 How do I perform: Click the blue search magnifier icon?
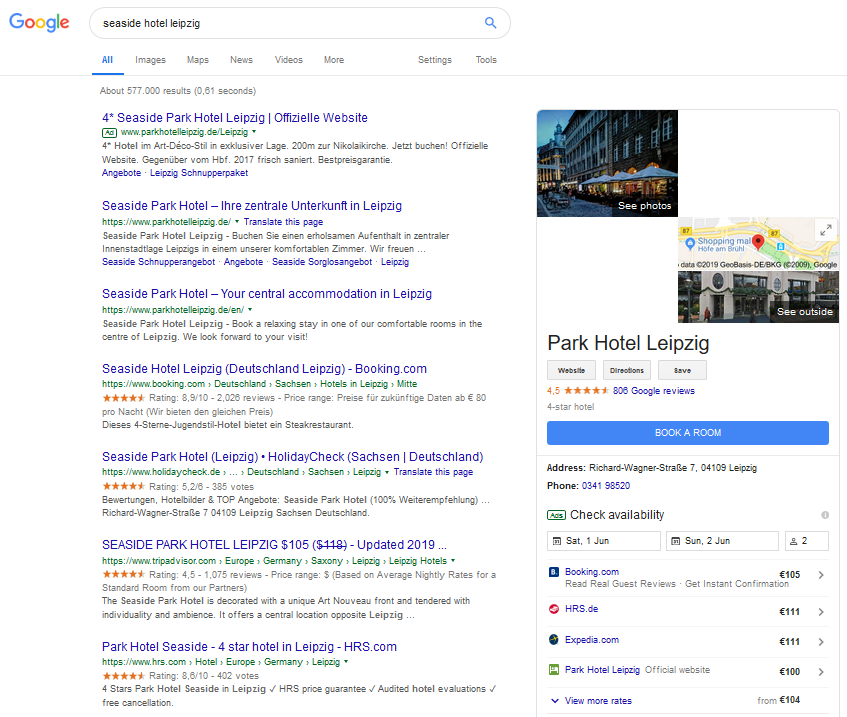click(x=490, y=22)
